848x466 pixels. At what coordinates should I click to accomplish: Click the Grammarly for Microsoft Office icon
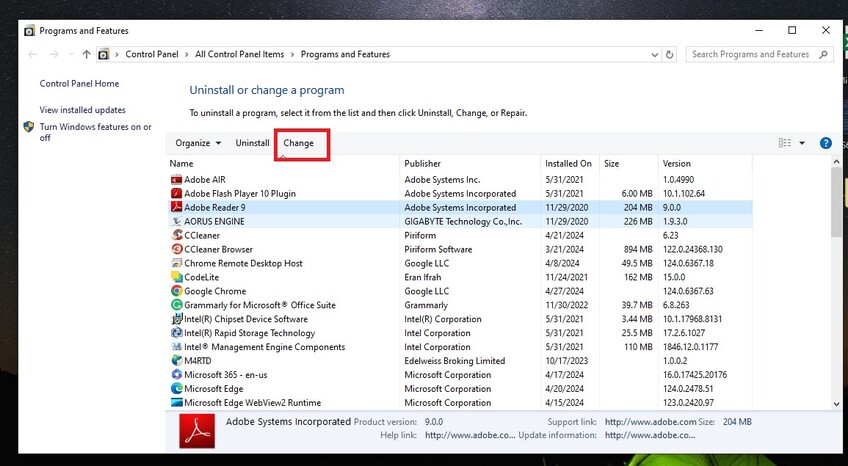click(x=177, y=305)
